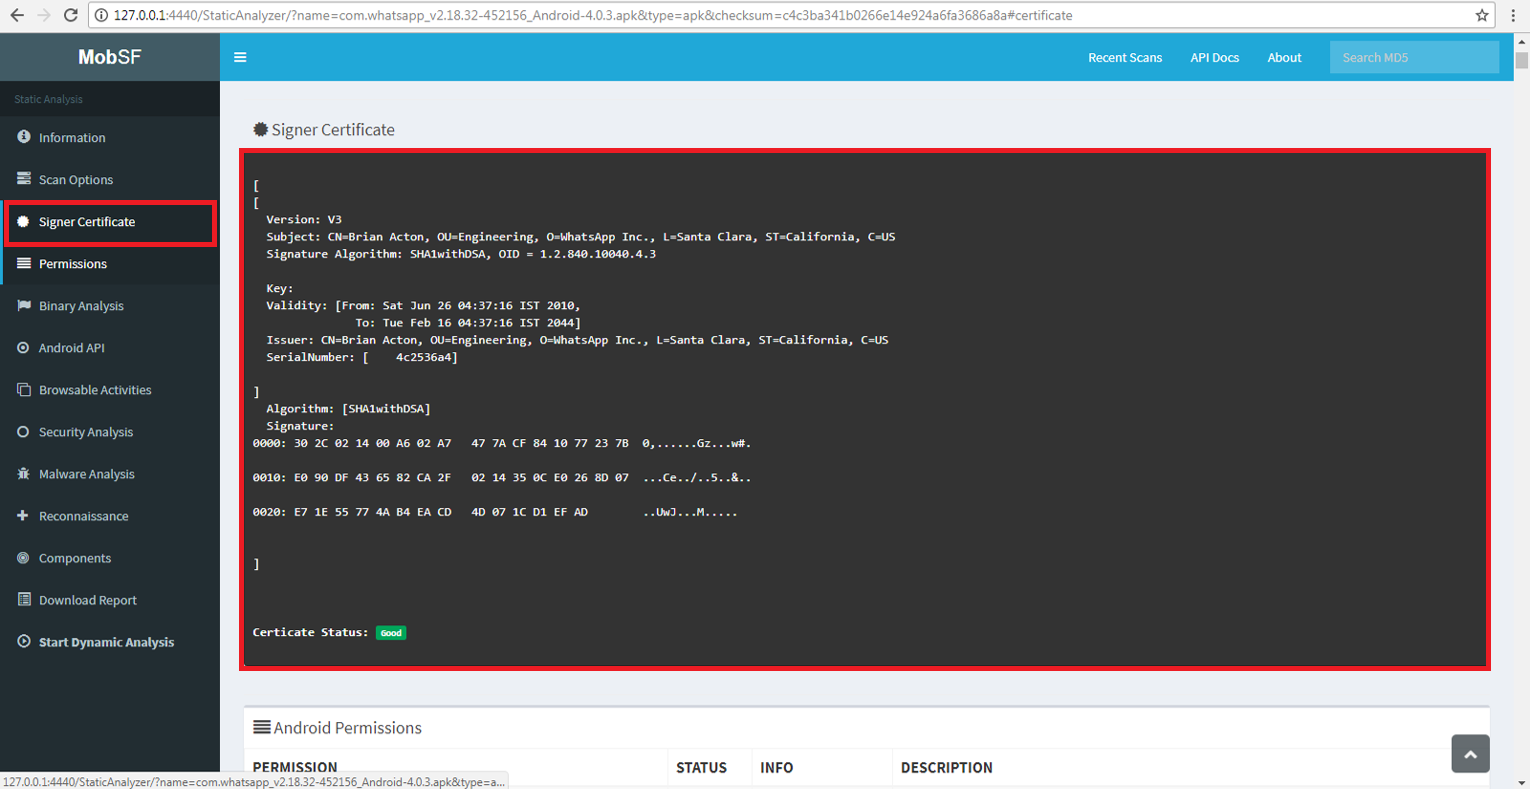This screenshot has width=1530, height=789.
Task: Click the Scan Options sidebar icon
Action: (23, 179)
